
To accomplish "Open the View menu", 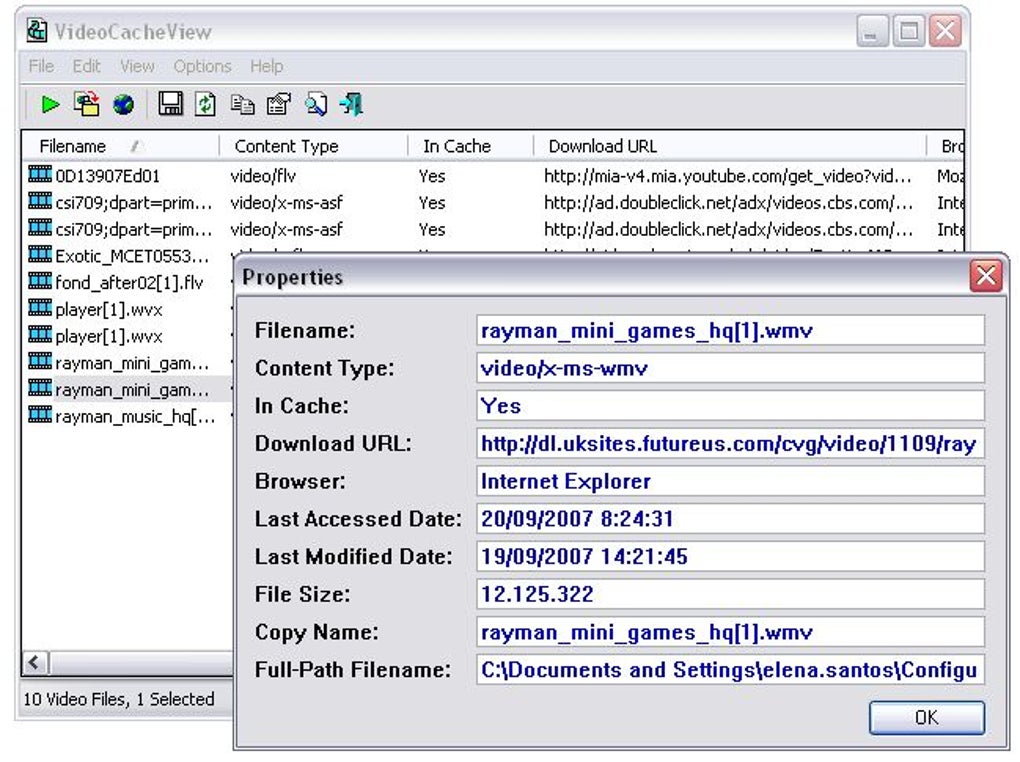I will click(x=137, y=66).
